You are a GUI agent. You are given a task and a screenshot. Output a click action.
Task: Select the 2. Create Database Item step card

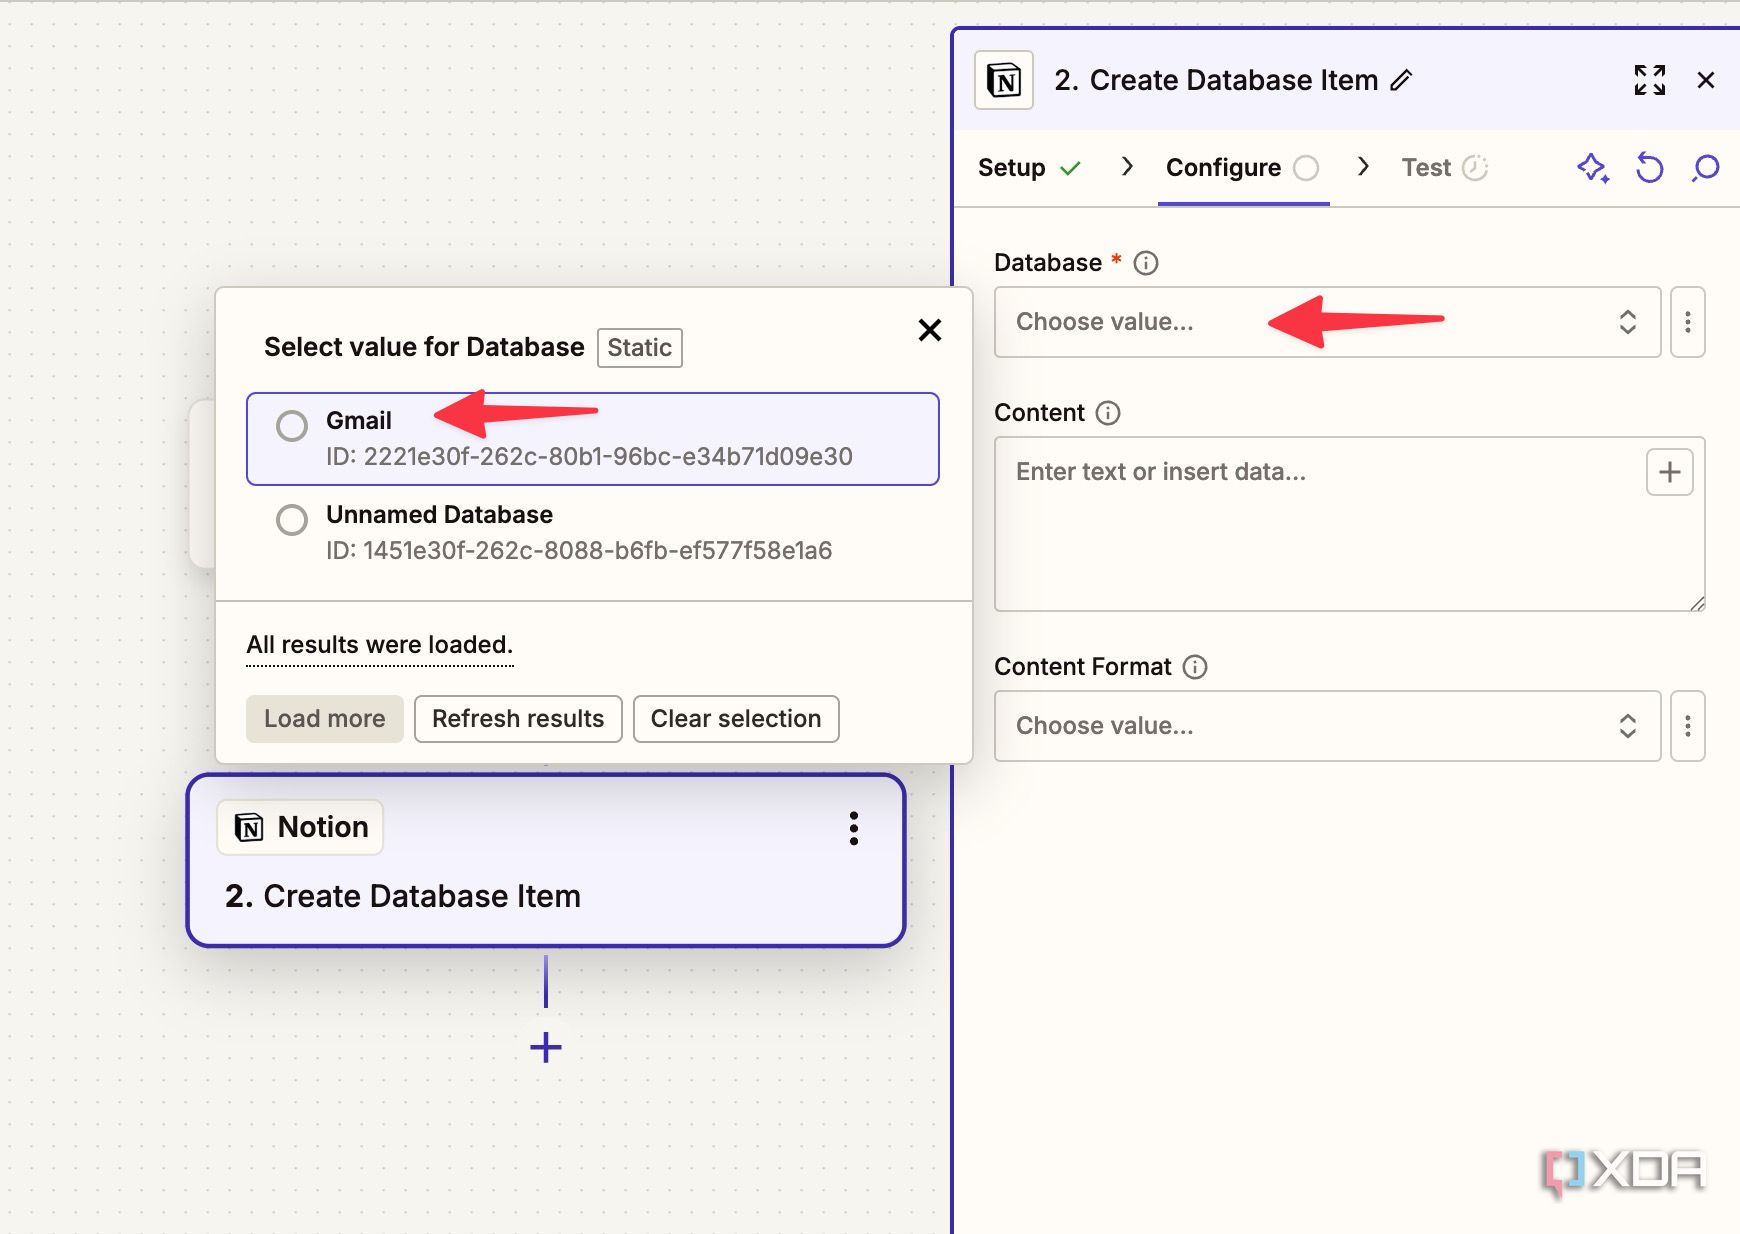[x=546, y=860]
